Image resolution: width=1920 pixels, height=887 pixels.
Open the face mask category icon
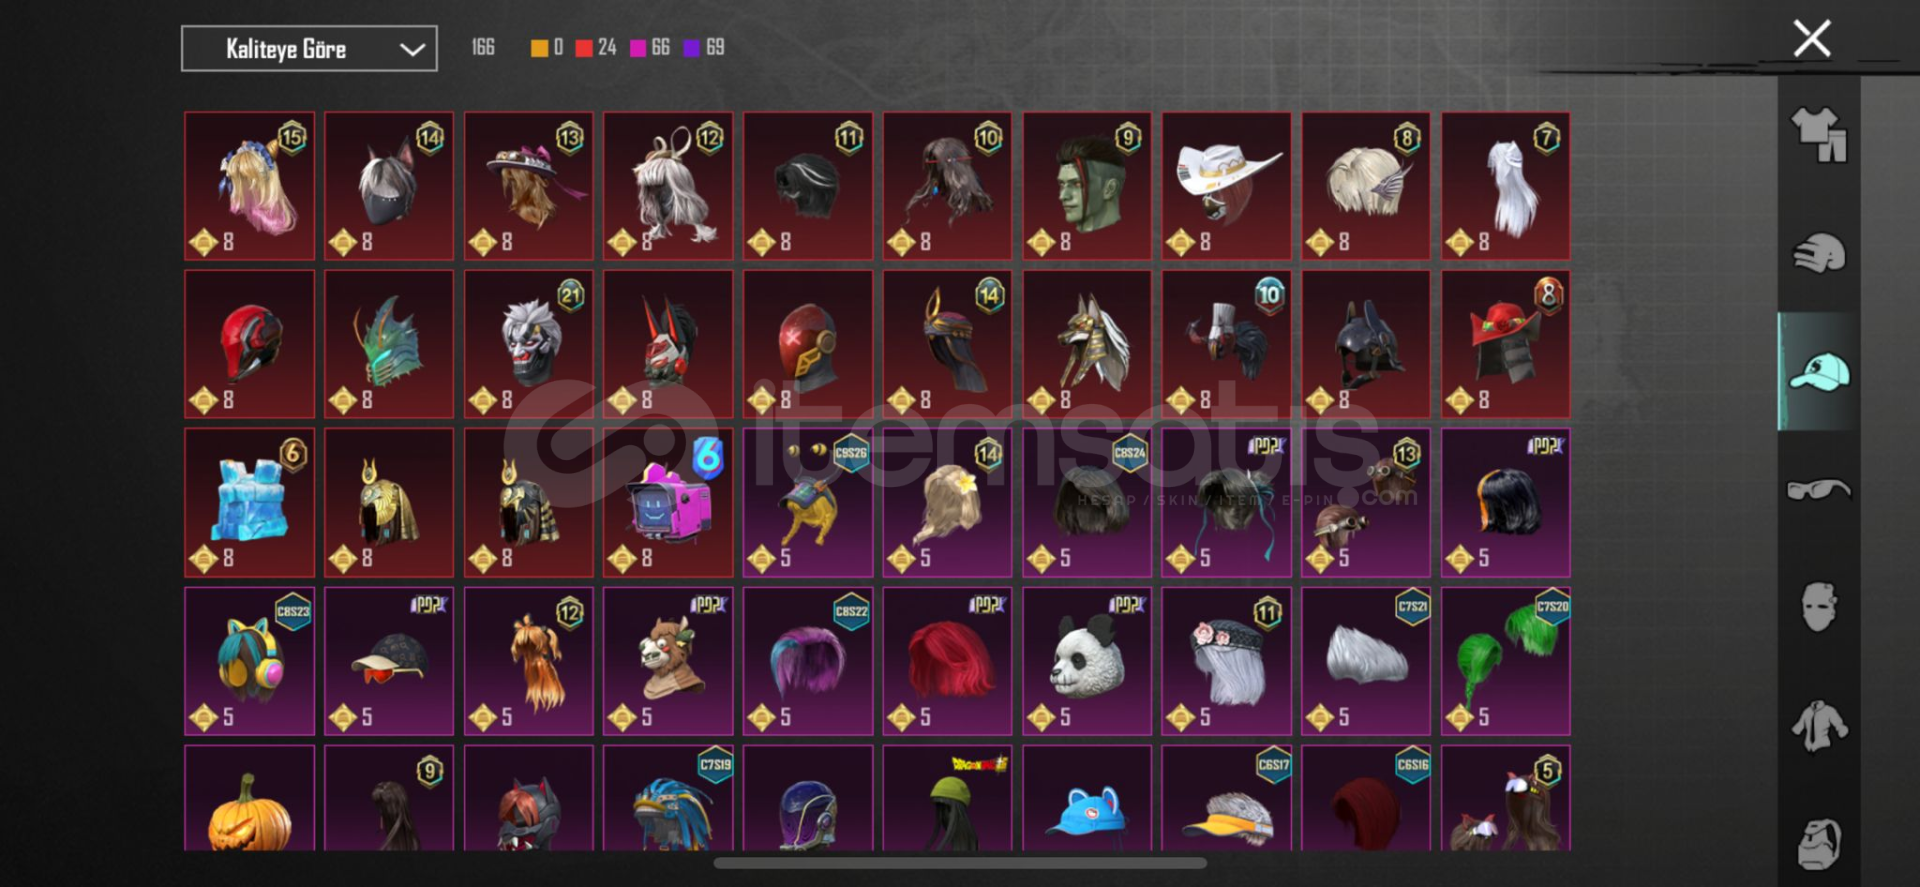point(1819,607)
